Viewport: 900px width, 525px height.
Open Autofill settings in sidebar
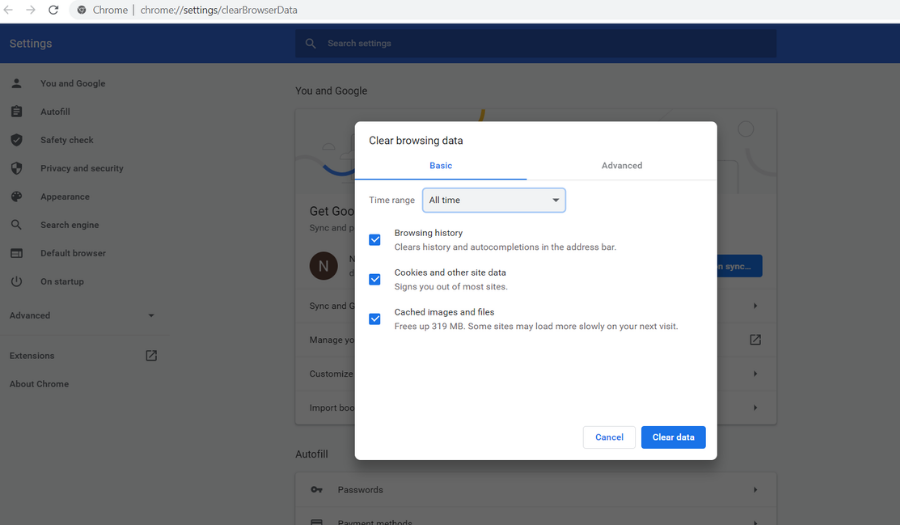(x=55, y=111)
